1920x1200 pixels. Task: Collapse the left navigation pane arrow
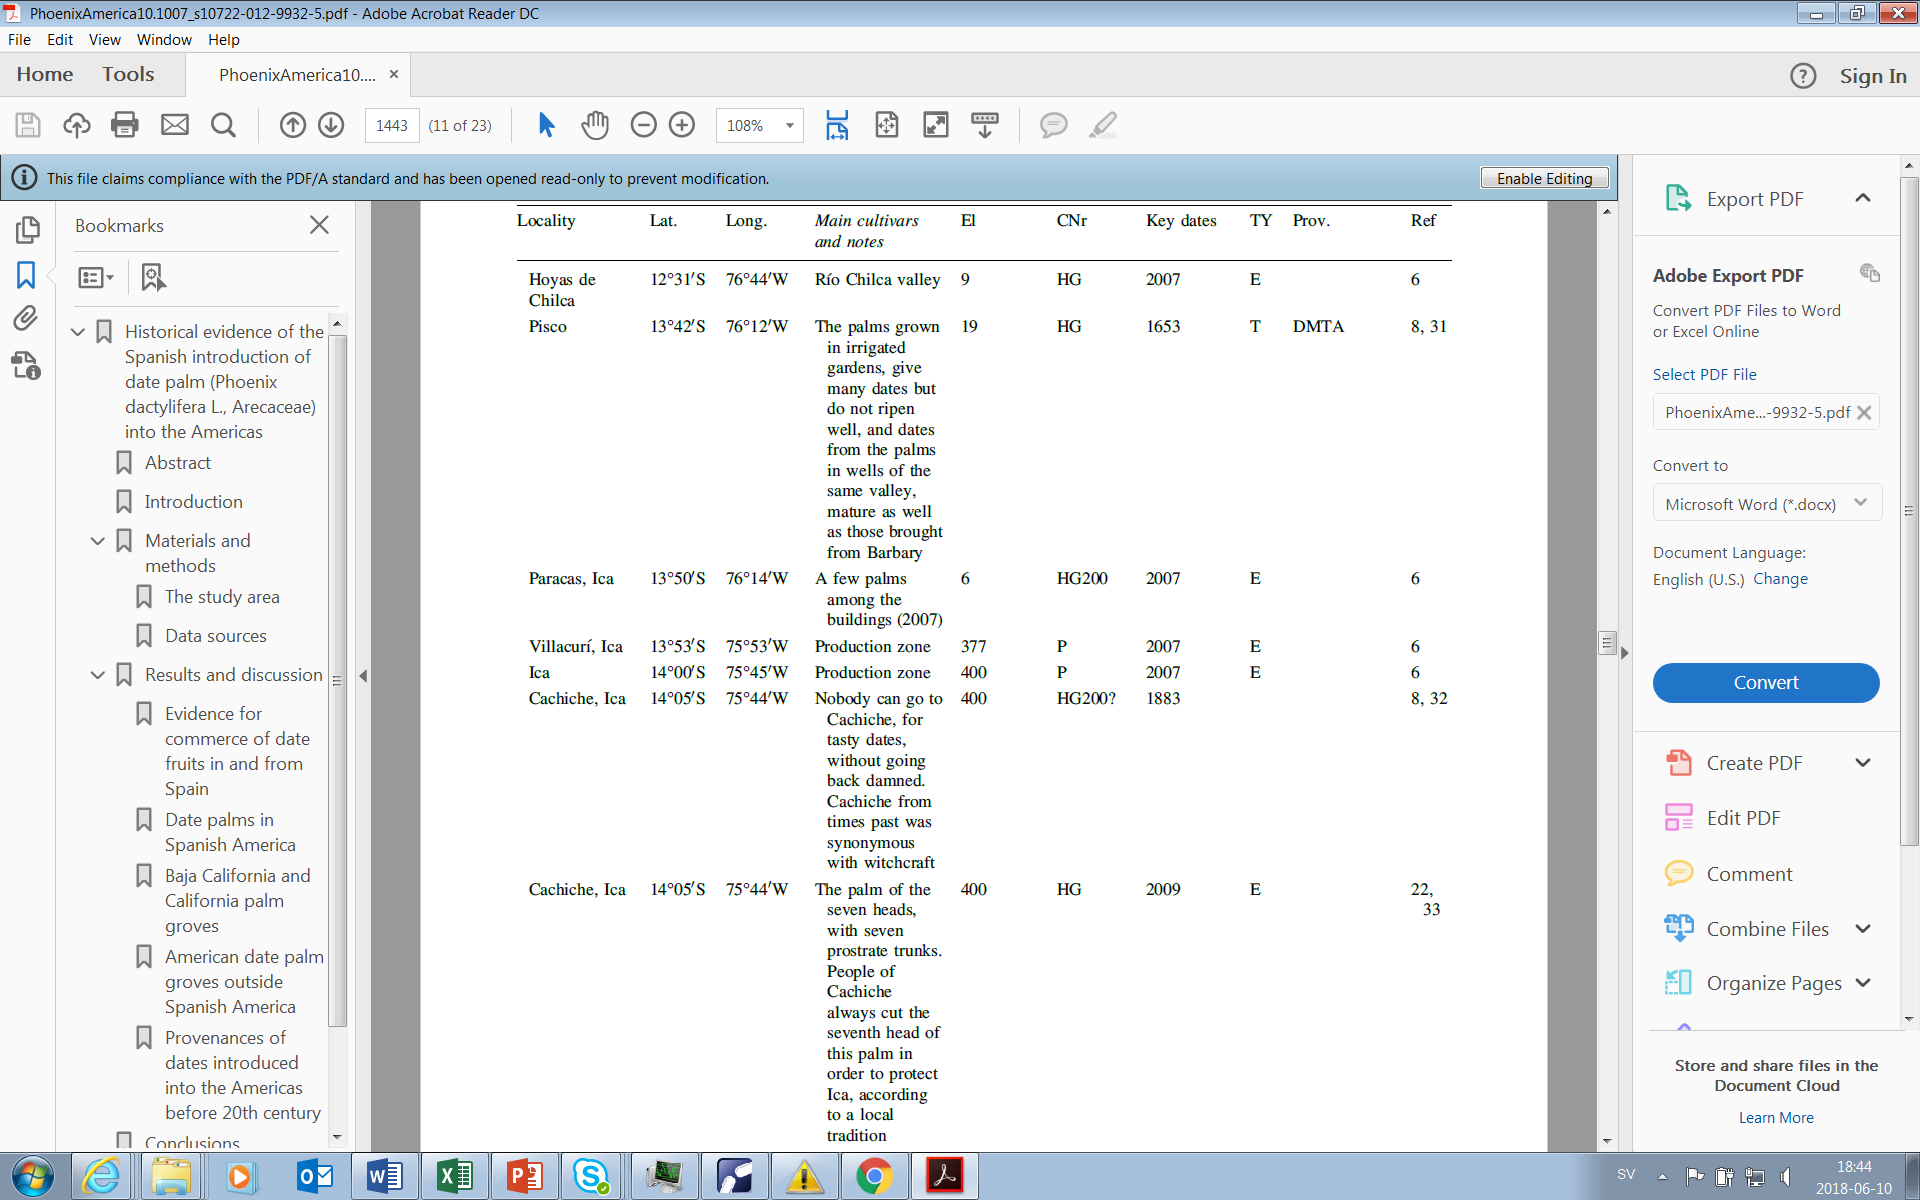tap(363, 676)
